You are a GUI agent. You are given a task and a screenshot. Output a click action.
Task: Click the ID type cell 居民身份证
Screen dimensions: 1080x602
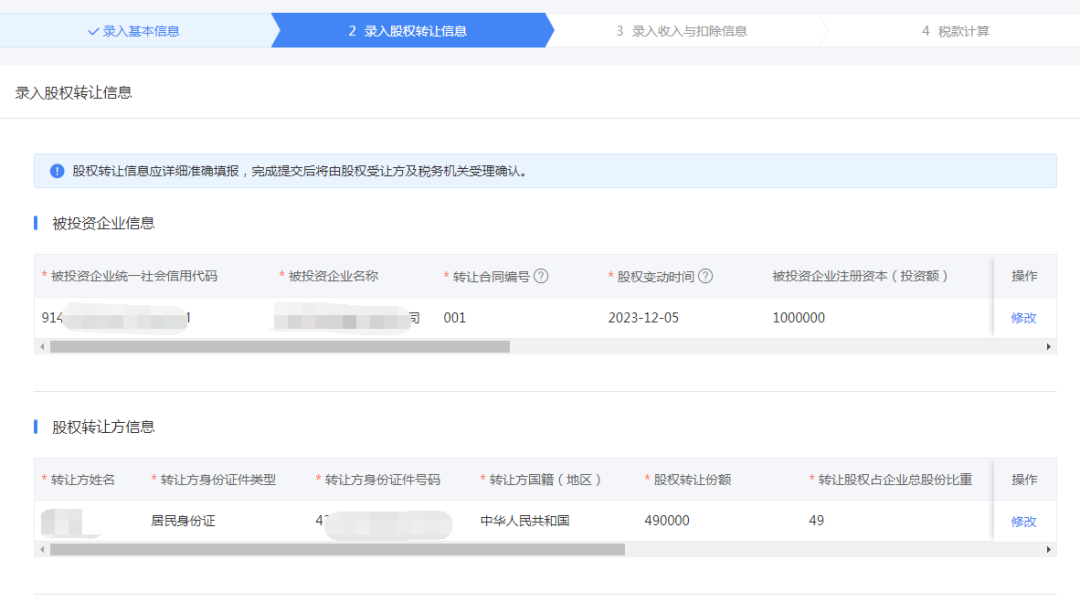pos(183,521)
